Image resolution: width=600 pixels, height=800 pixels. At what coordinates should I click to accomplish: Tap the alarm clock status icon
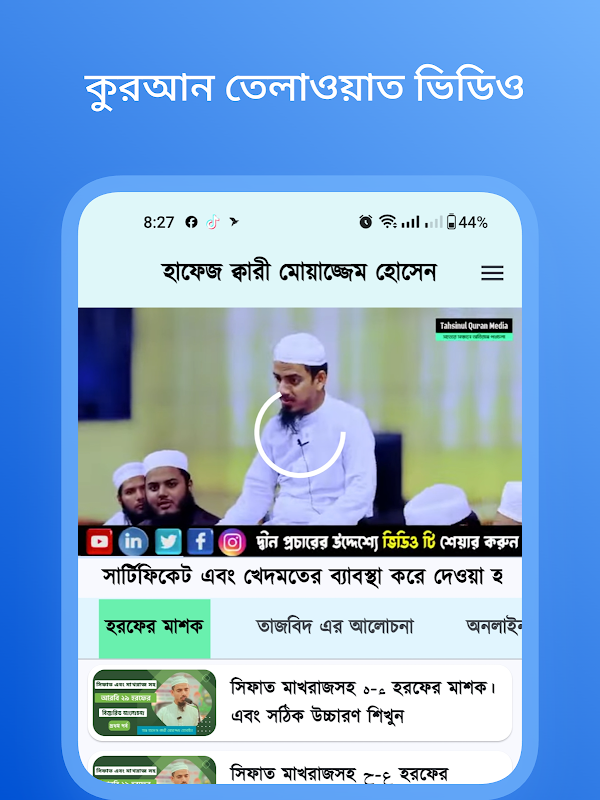click(365, 222)
